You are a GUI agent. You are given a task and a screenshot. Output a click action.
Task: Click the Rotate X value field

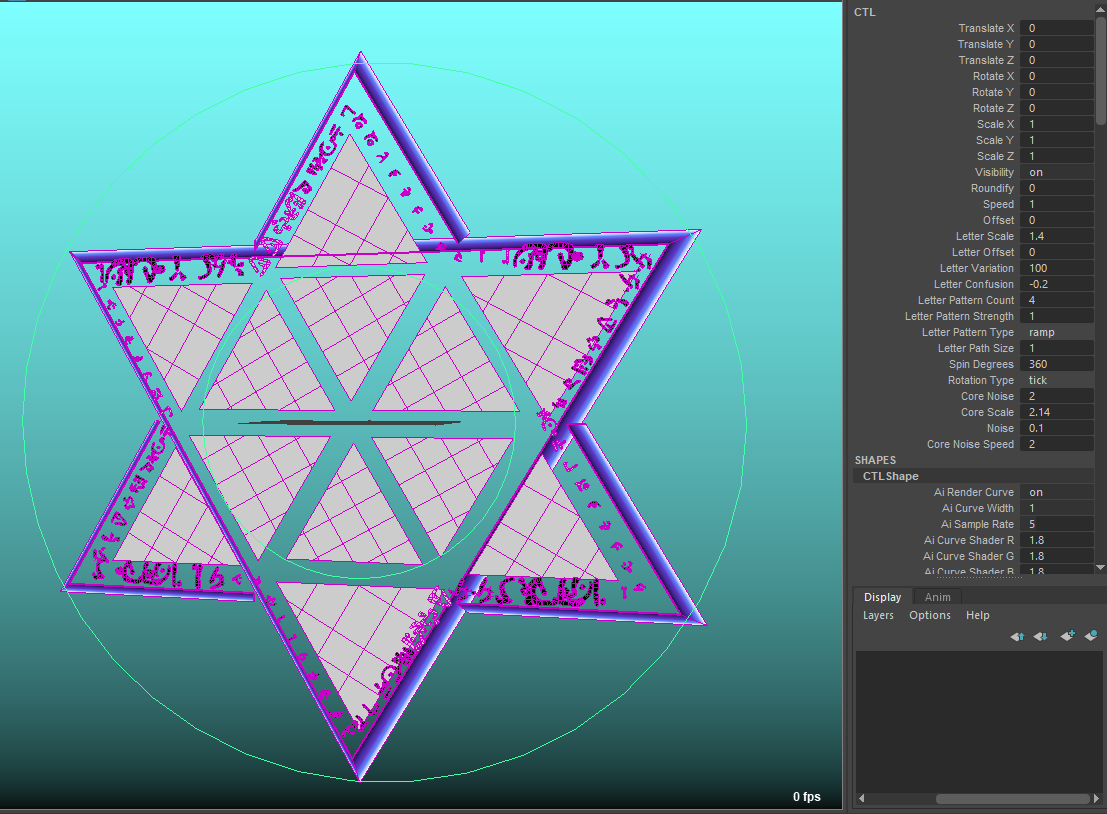click(1057, 76)
